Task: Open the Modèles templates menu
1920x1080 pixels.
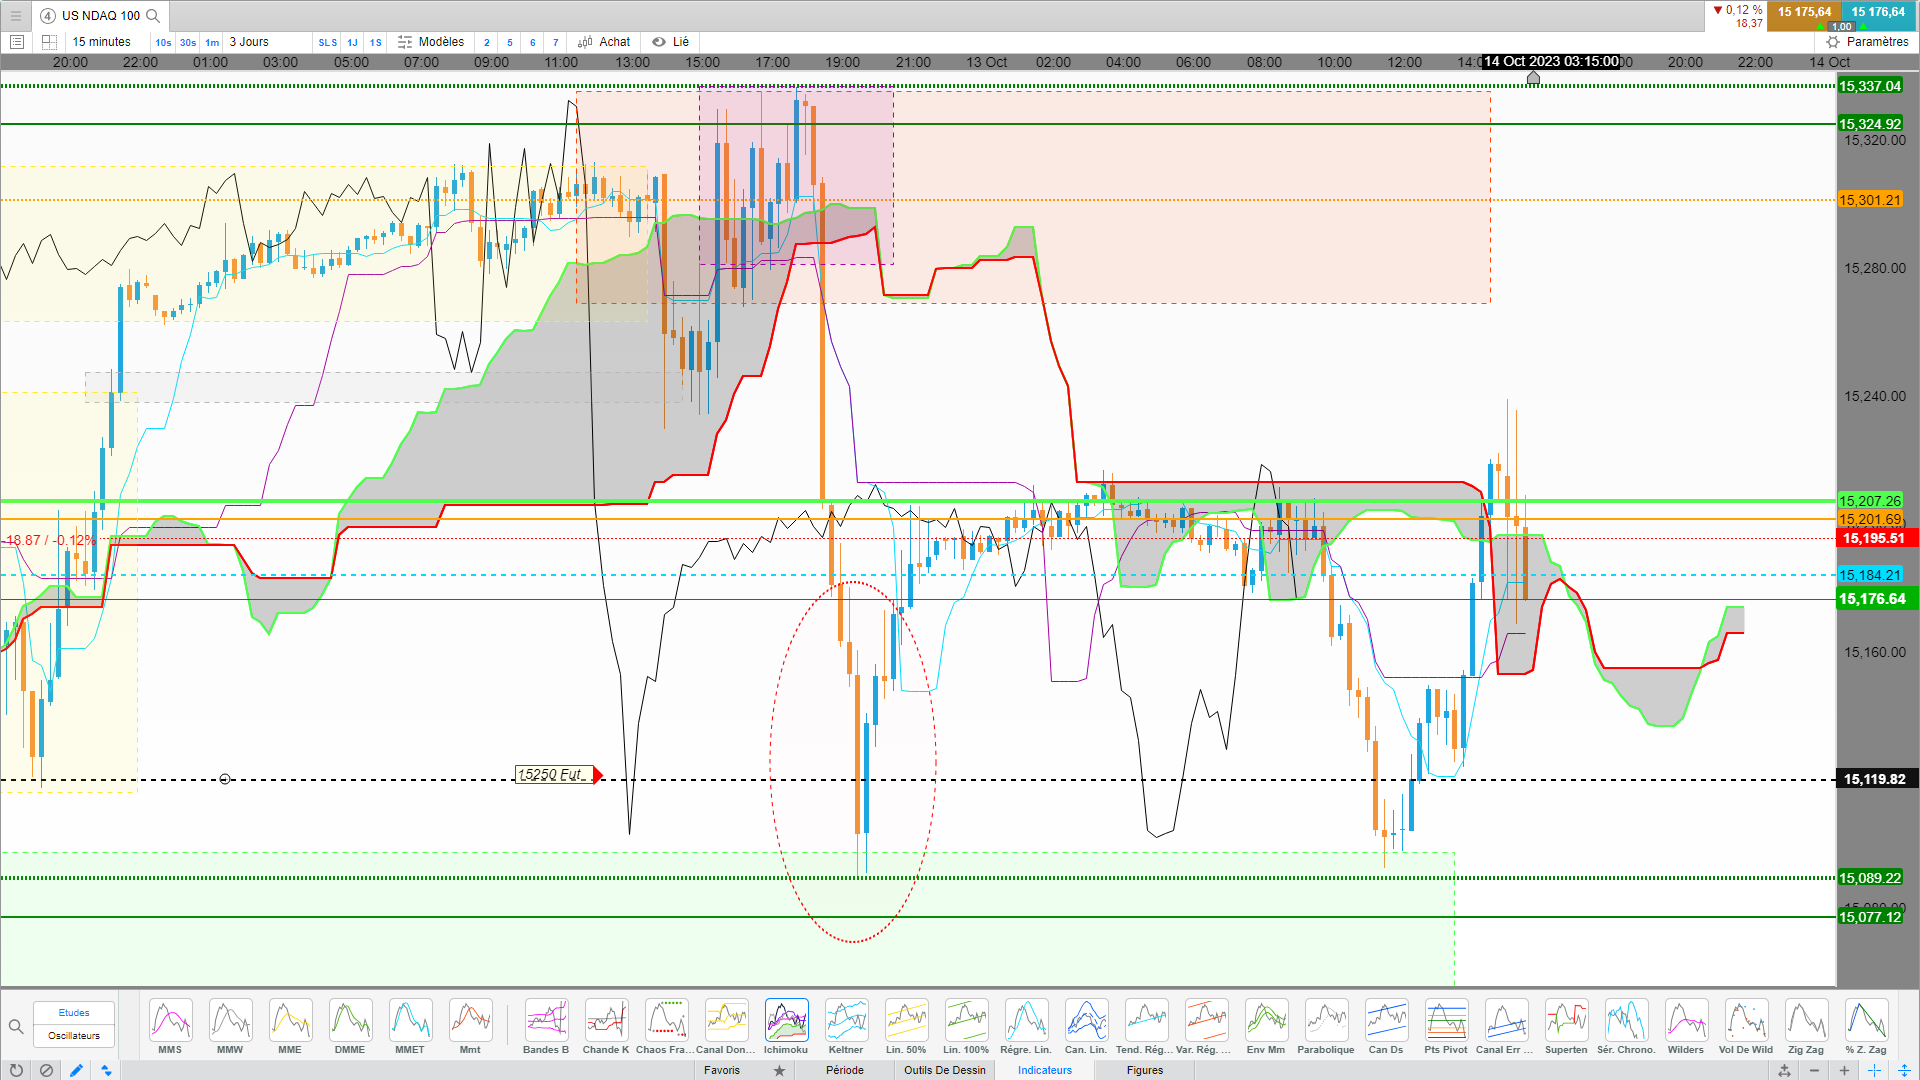Action: click(x=431, y=42)
